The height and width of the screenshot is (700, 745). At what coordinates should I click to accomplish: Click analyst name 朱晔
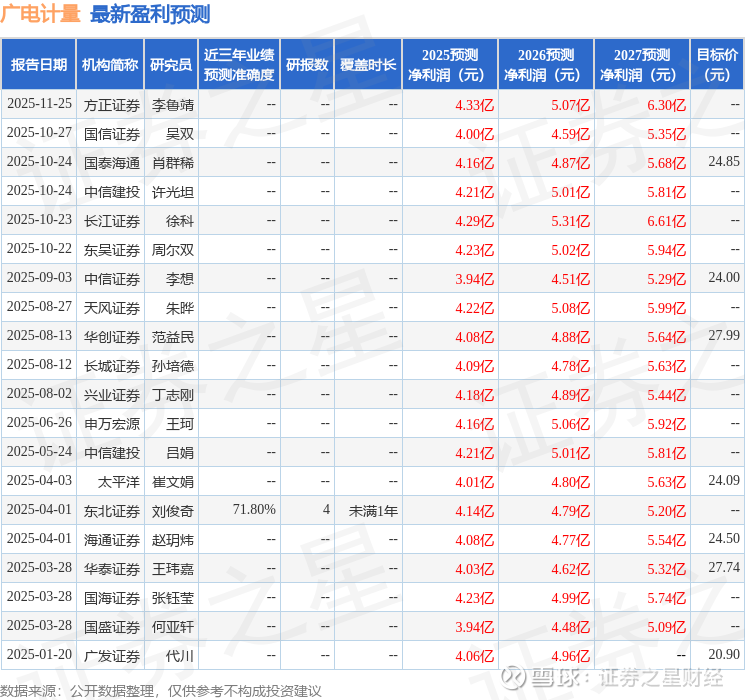pyautogui.click(x=180, y=308)
